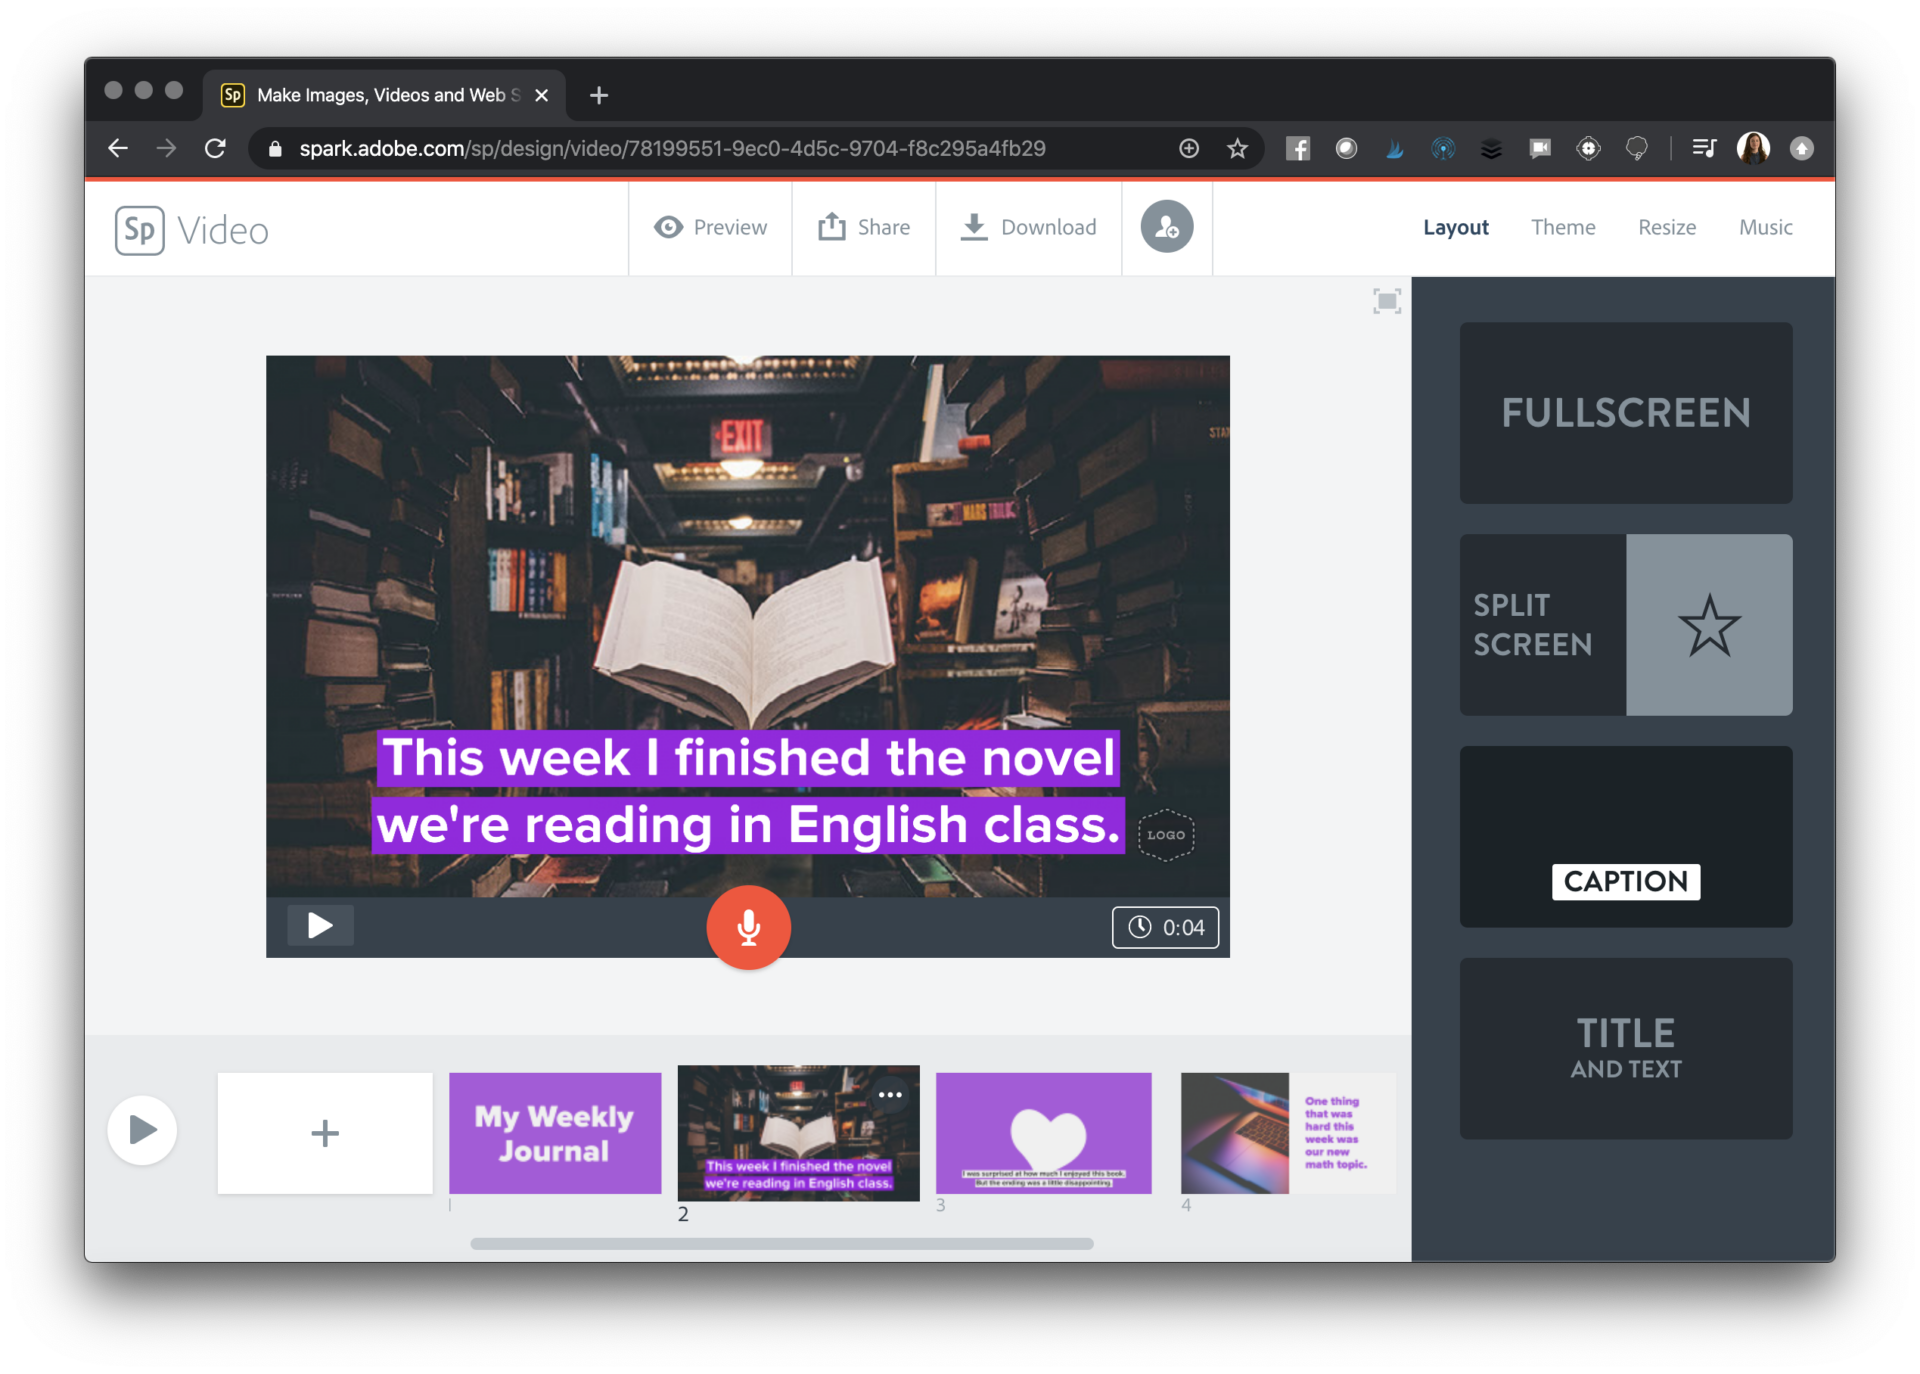This screenshot has width=1920, height=1374.
Task: Click the Adobe Spark Sp logo
Action: coord(140,230)
